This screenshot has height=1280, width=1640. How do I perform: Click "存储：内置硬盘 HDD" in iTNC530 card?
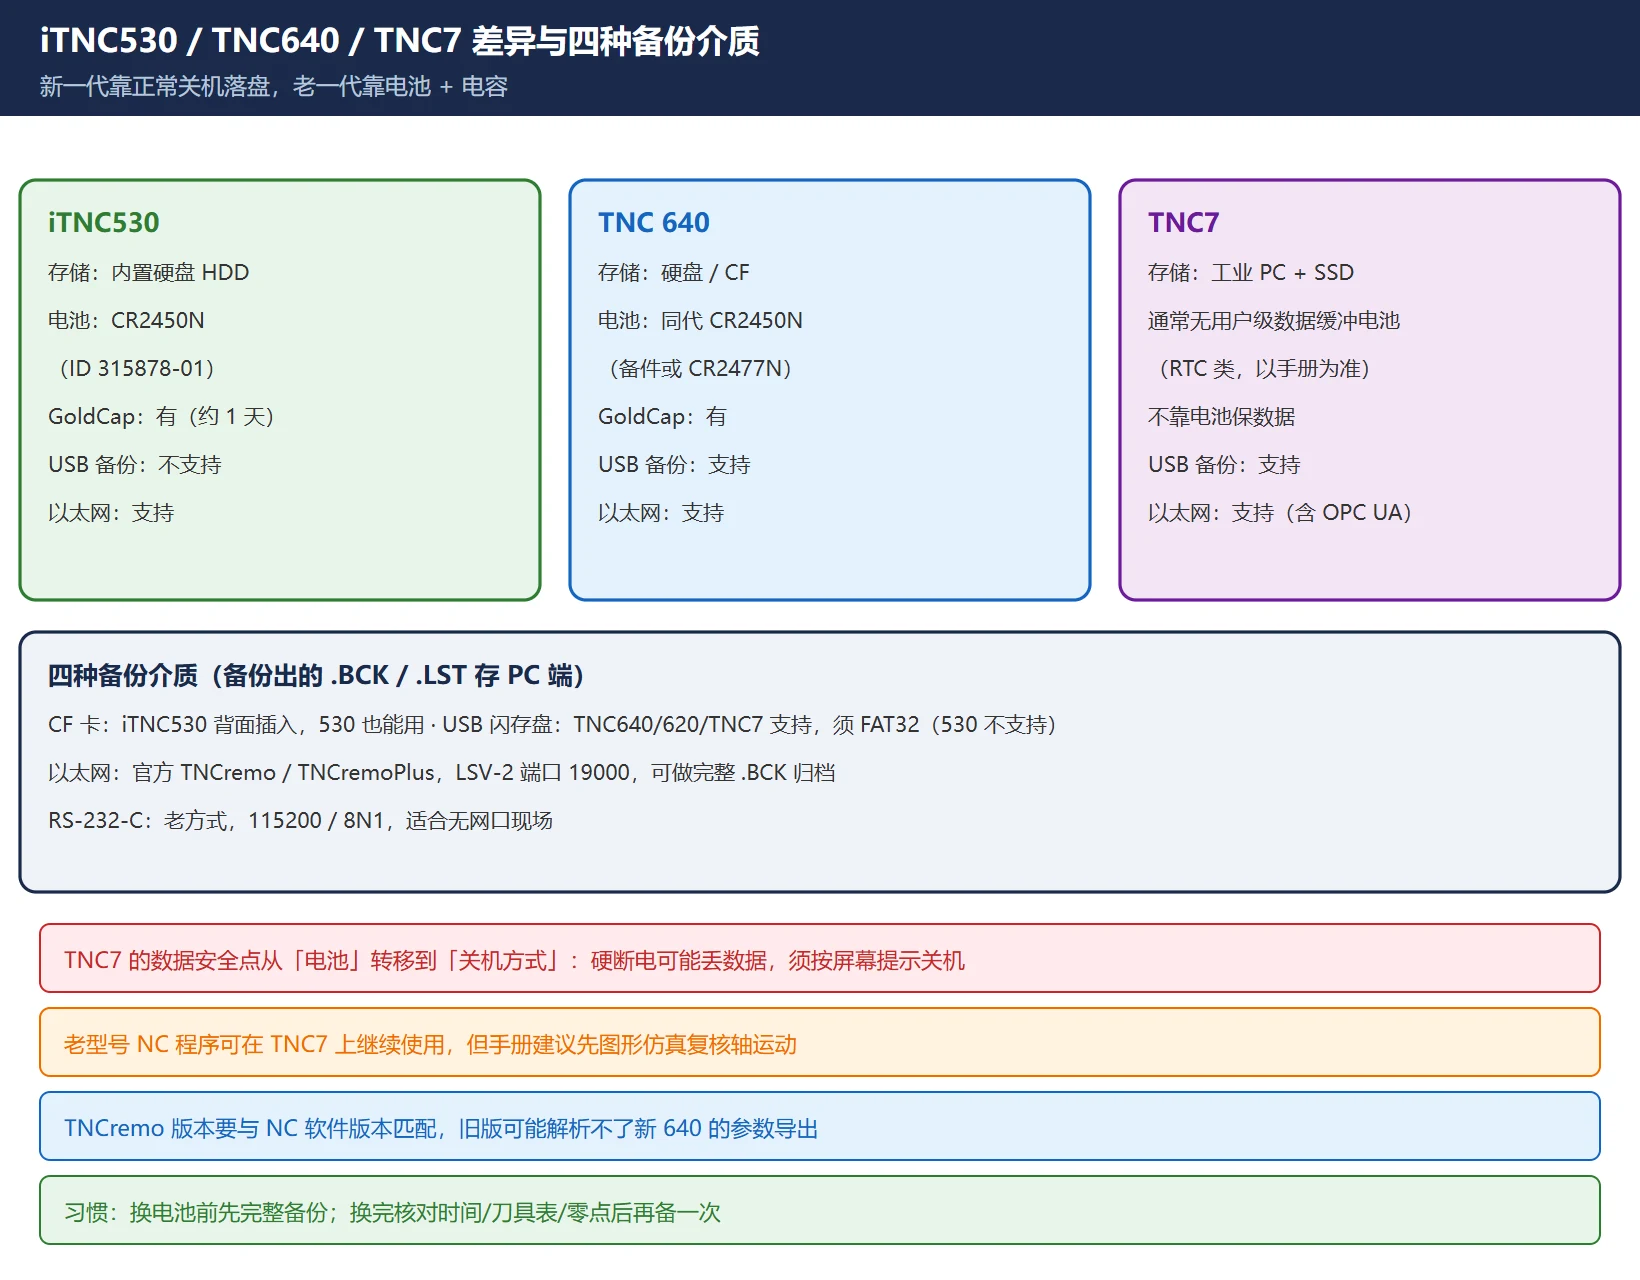[149, 272]
